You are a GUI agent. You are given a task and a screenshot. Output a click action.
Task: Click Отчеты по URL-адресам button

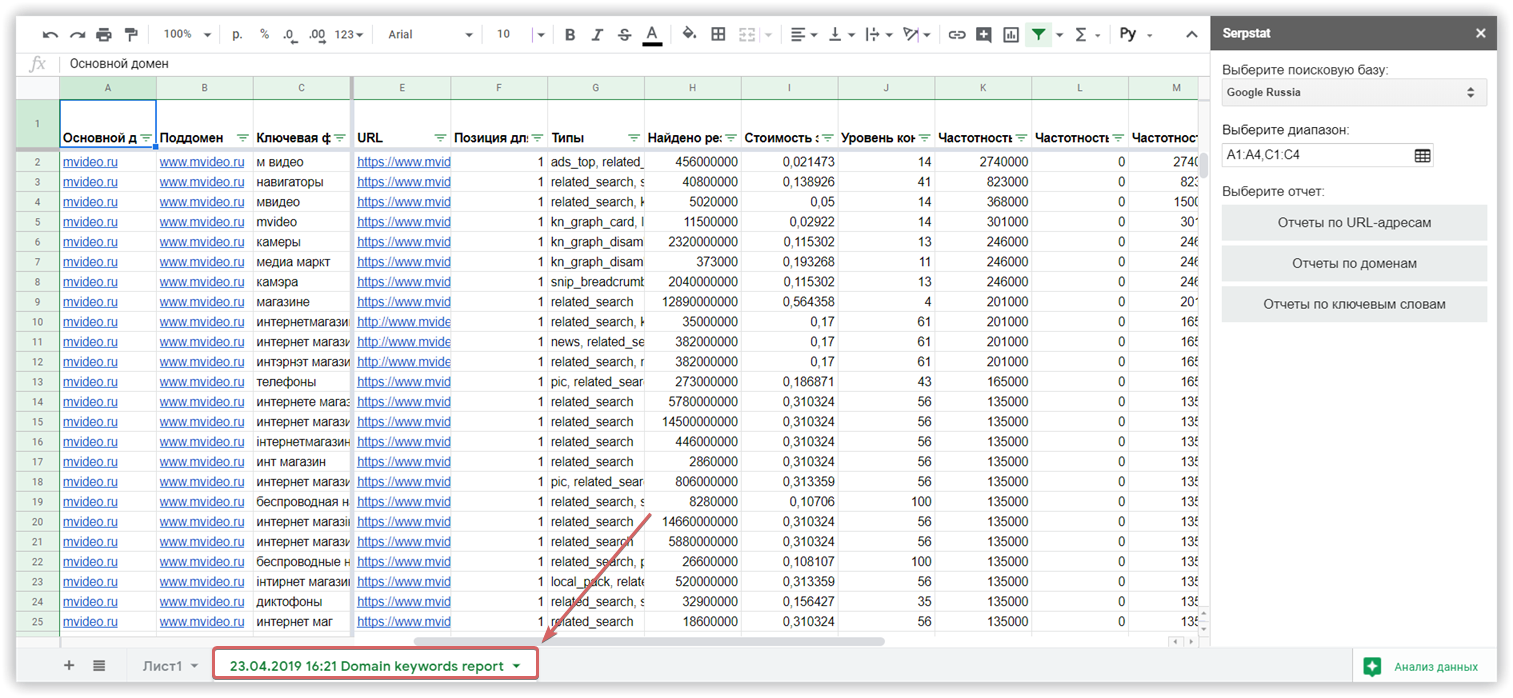click(x=1354, y=222)
